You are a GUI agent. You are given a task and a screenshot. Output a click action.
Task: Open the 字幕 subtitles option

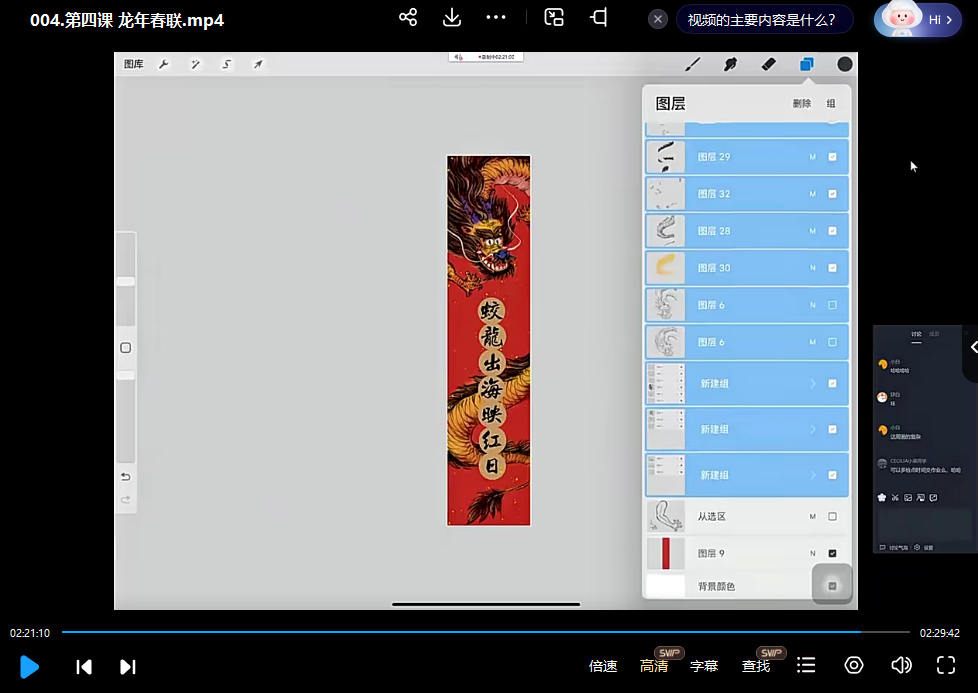[704, 666]
